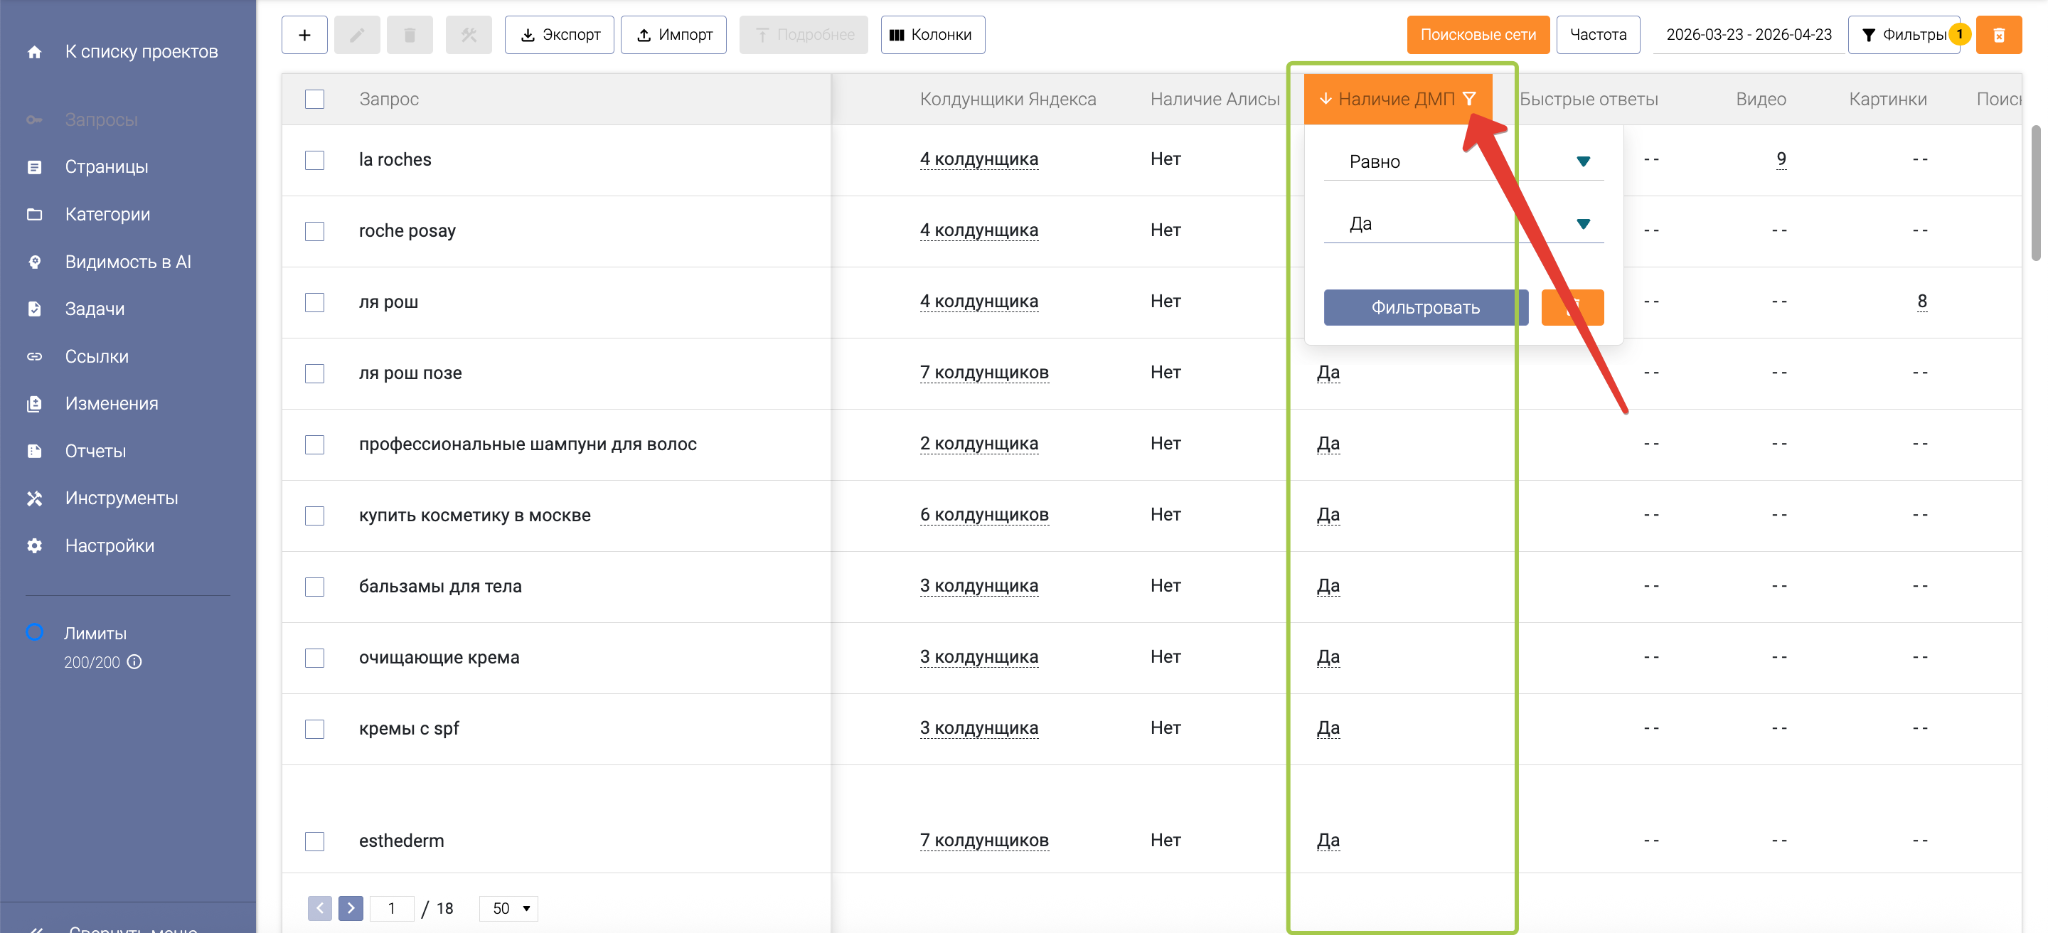Screen dimensions: 2048x936
Task: Click the Экспорт button
Action: [559, 35]
